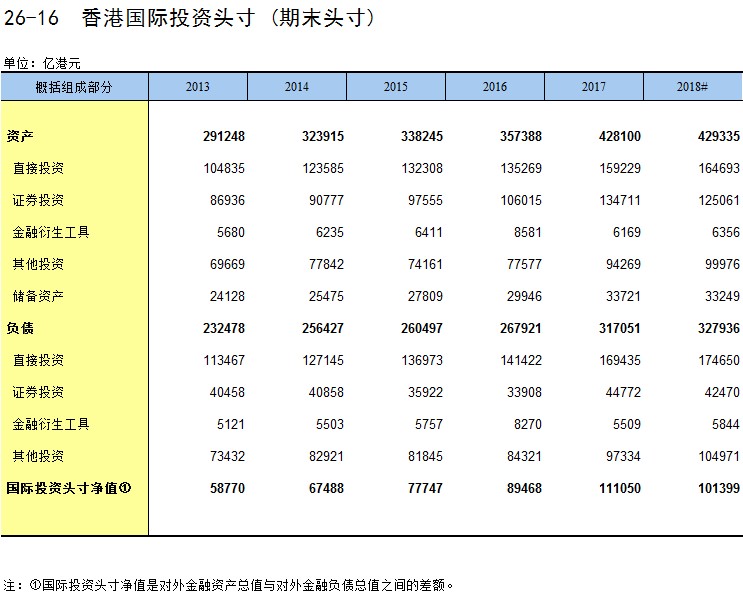Viewport: 743px width, 601px height.
Task: Click asset total value 428100
Action: point(620,137)
